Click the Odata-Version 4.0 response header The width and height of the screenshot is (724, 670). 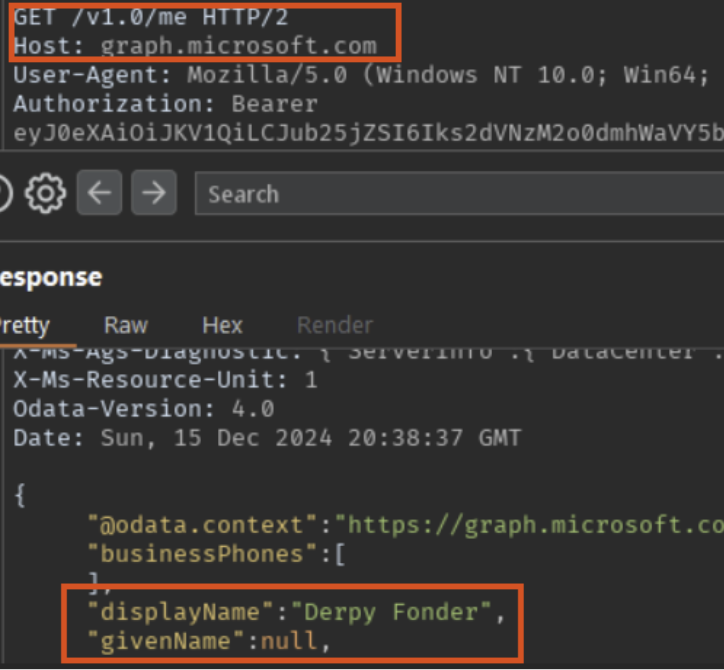click(x=143, y=409)
